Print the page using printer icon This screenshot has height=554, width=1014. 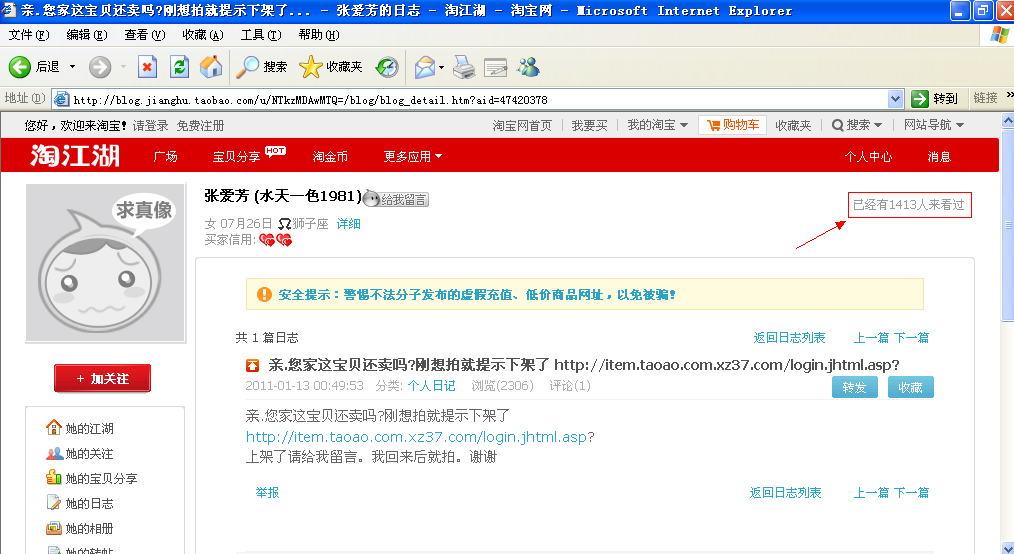point(464,67)
